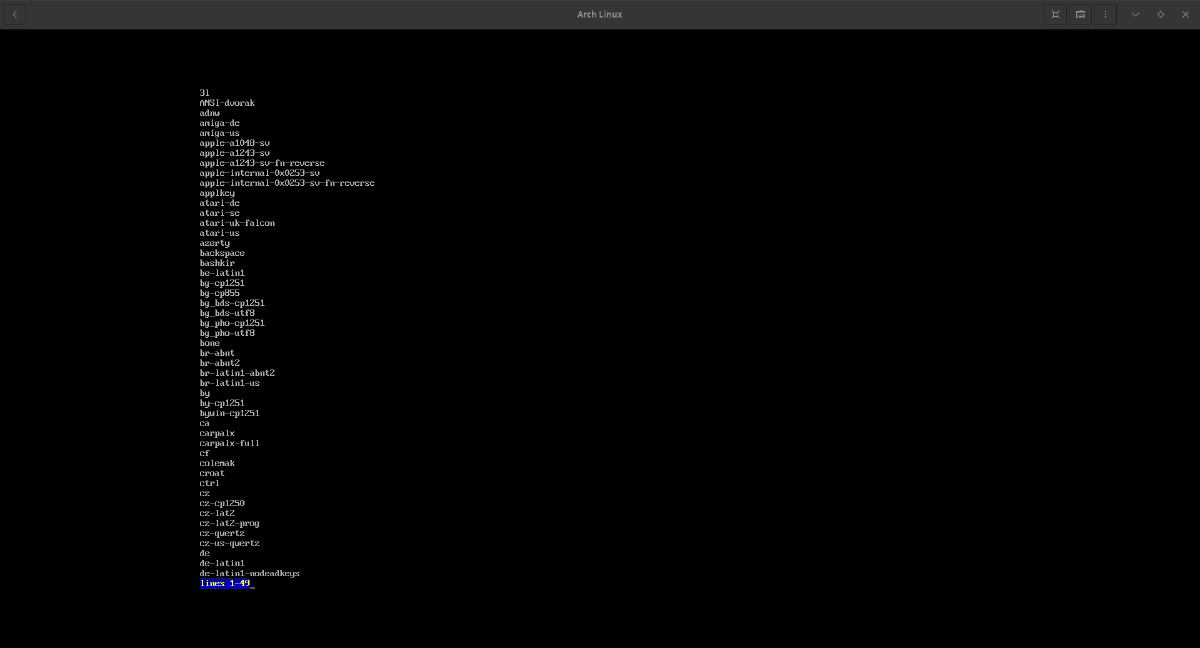Go back using the header back arrow
Screen dimensions: 1200x648
click(15, 14)
